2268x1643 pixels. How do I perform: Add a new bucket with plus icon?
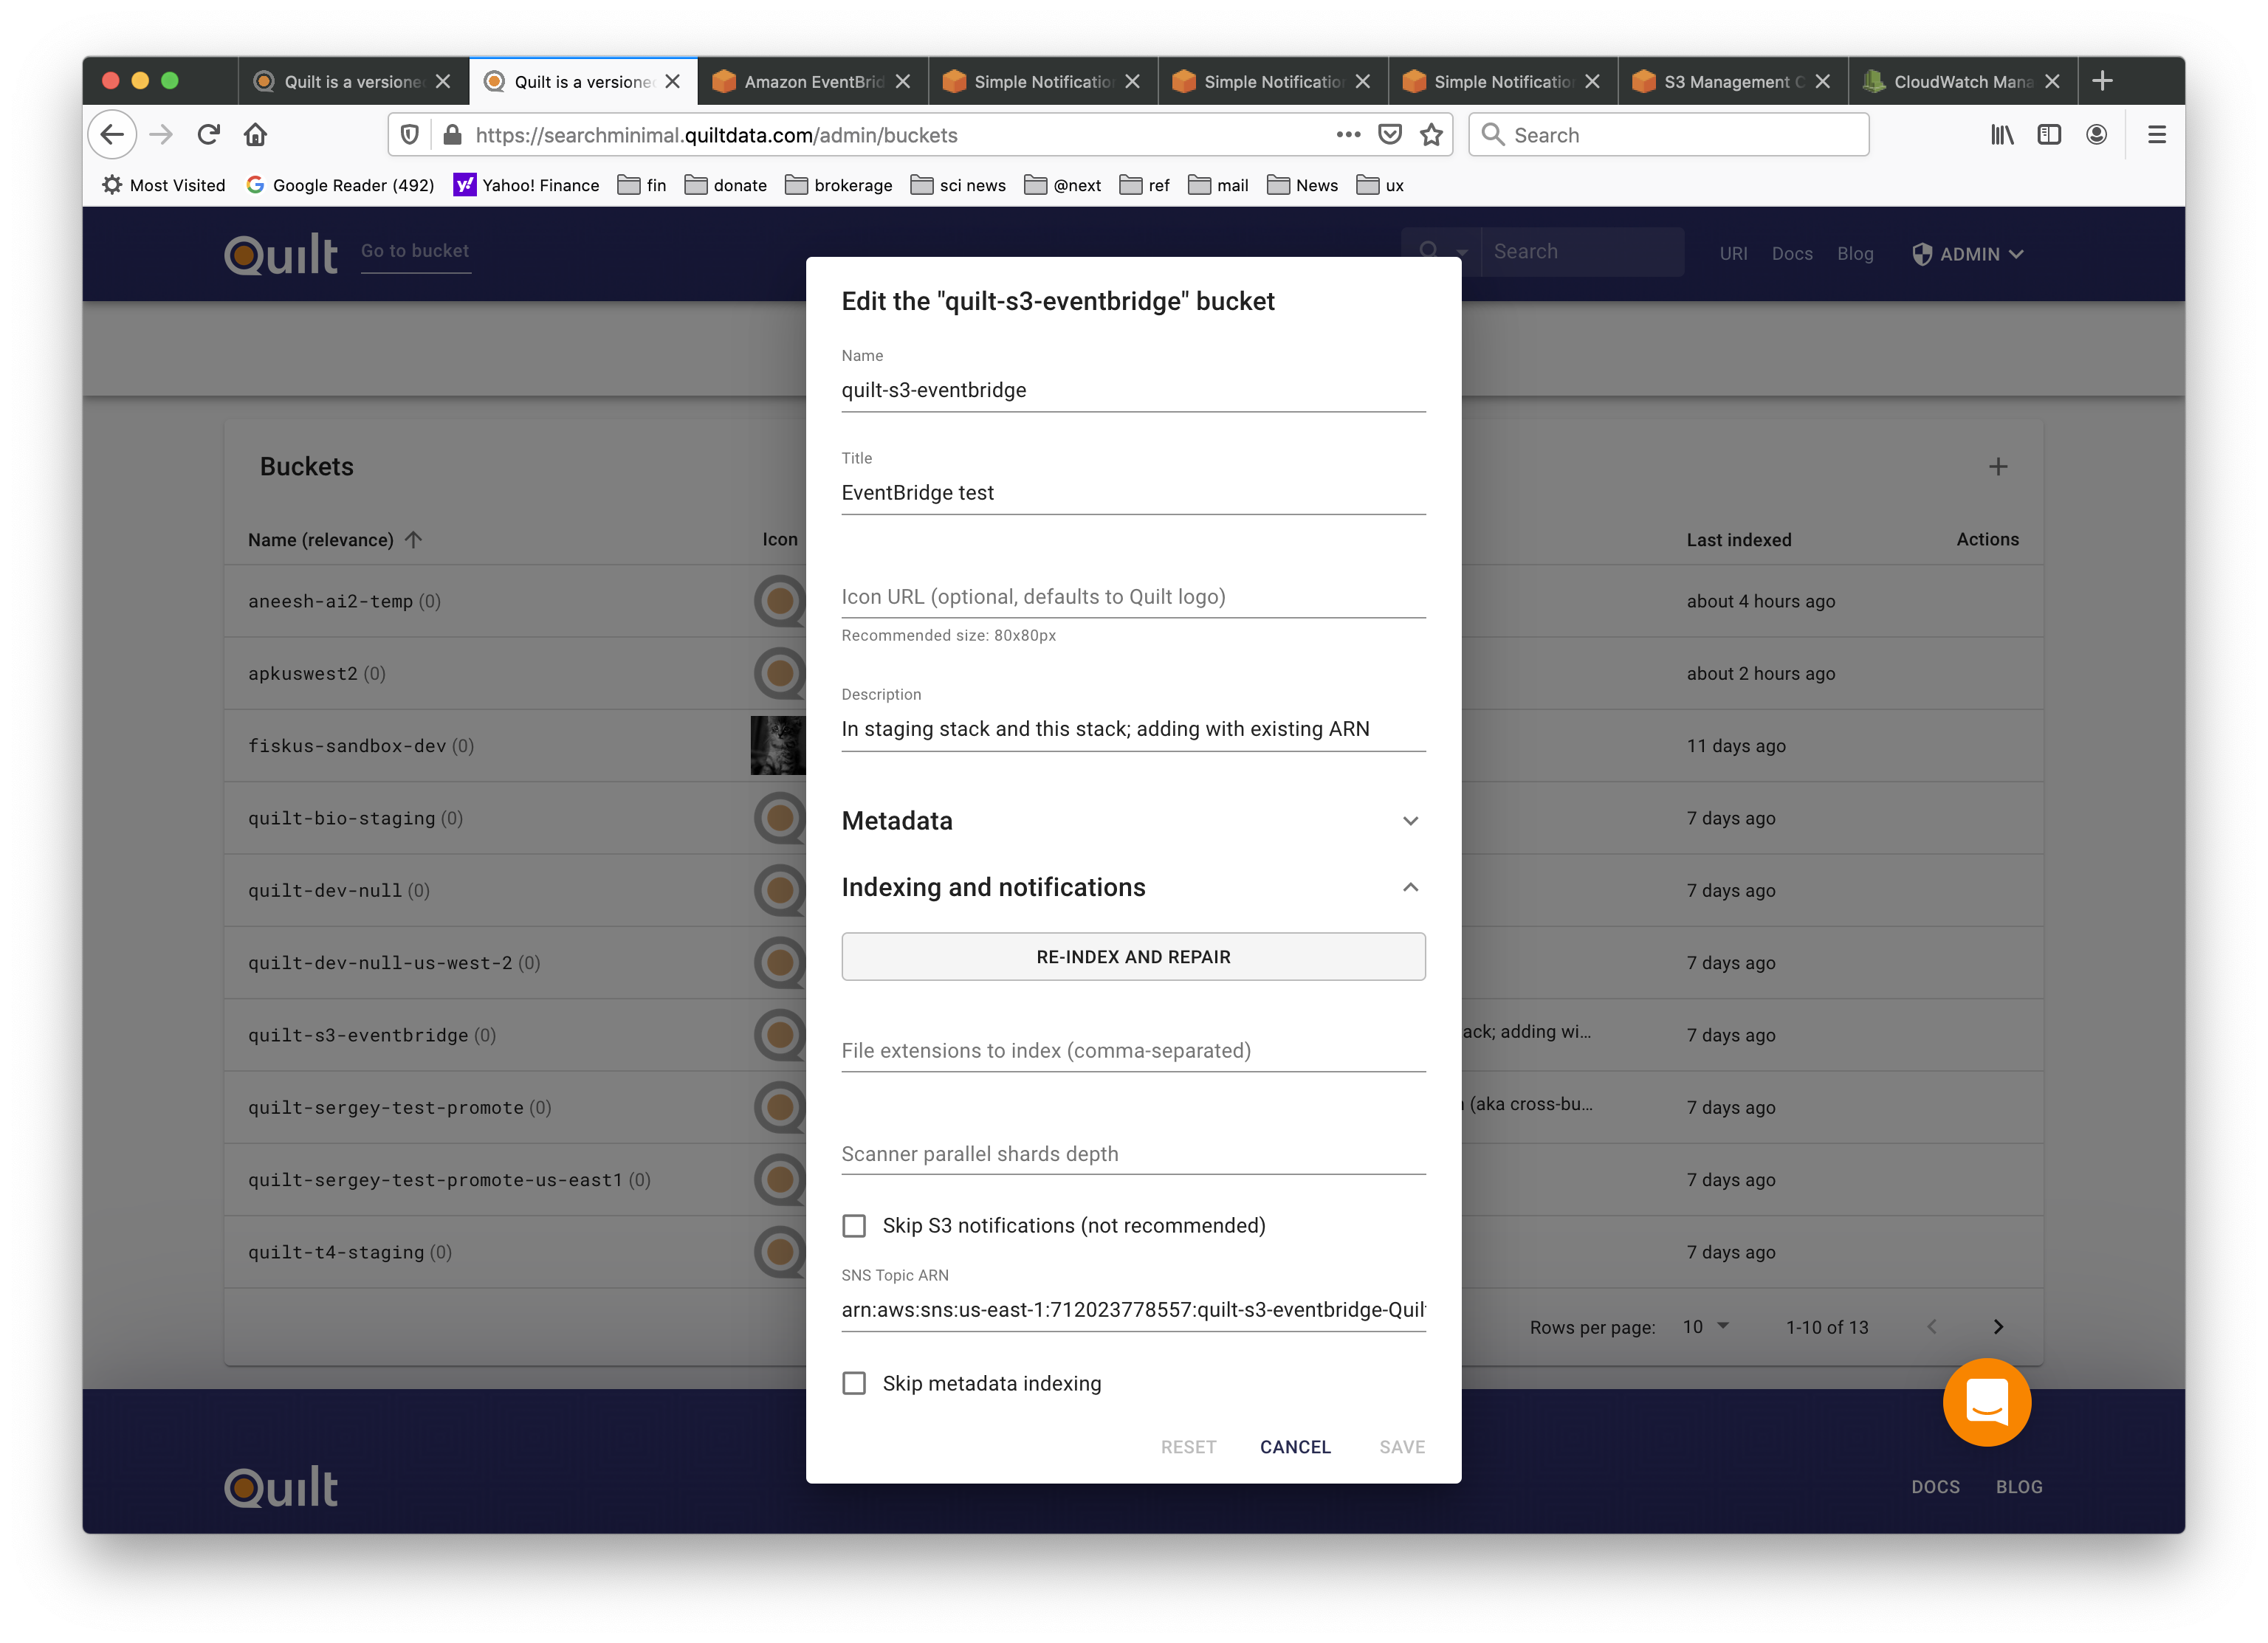point(1998,467)
